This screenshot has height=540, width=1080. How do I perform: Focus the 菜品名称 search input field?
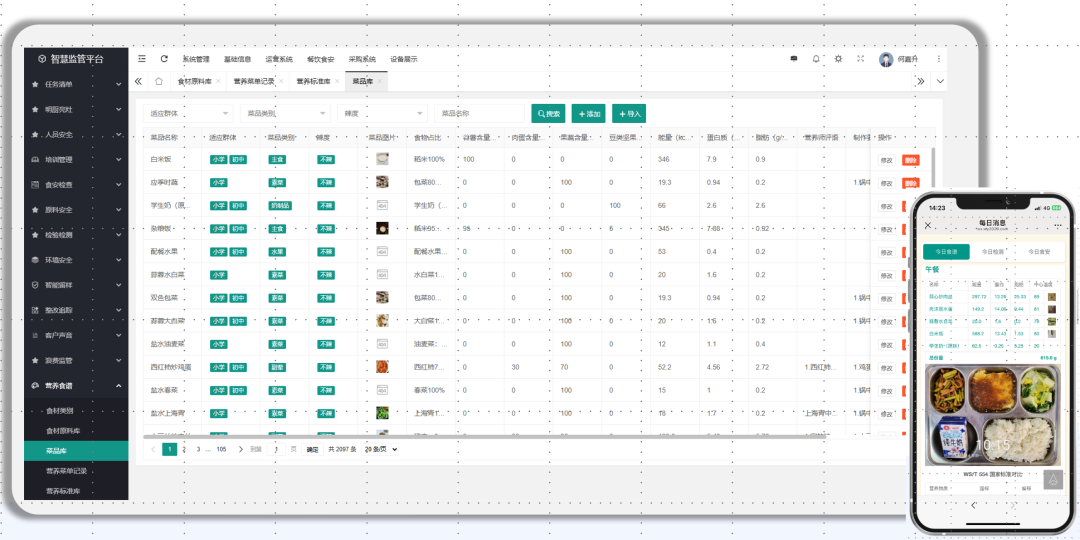479,114
